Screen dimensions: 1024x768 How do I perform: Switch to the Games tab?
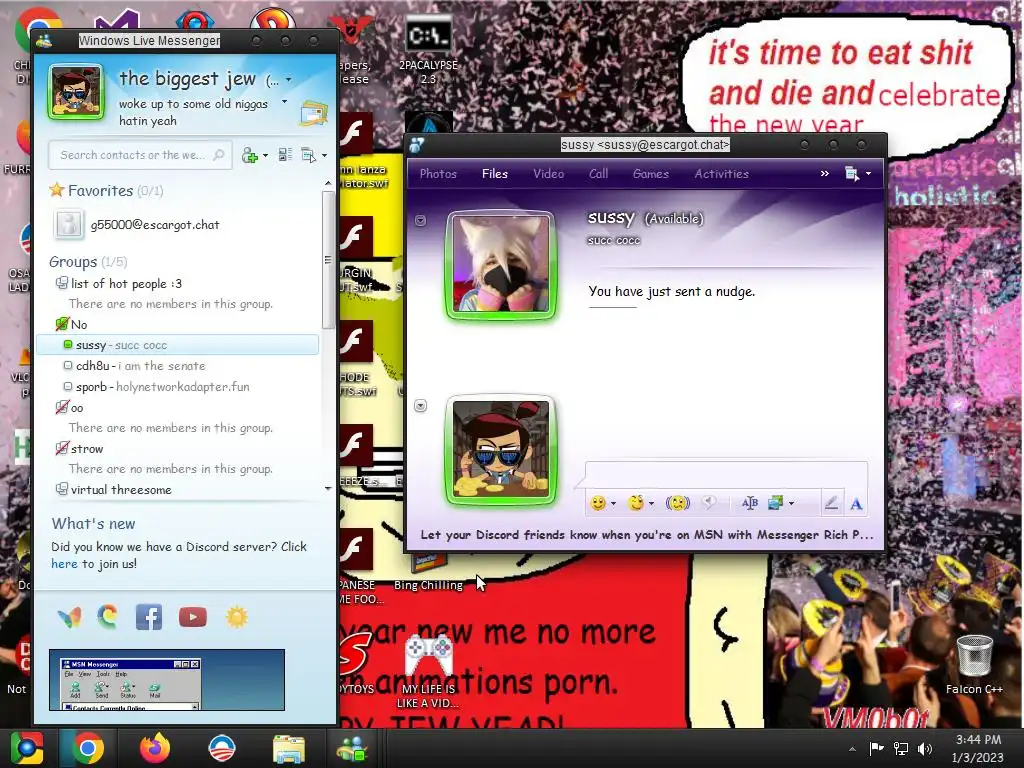click(650, 174)
